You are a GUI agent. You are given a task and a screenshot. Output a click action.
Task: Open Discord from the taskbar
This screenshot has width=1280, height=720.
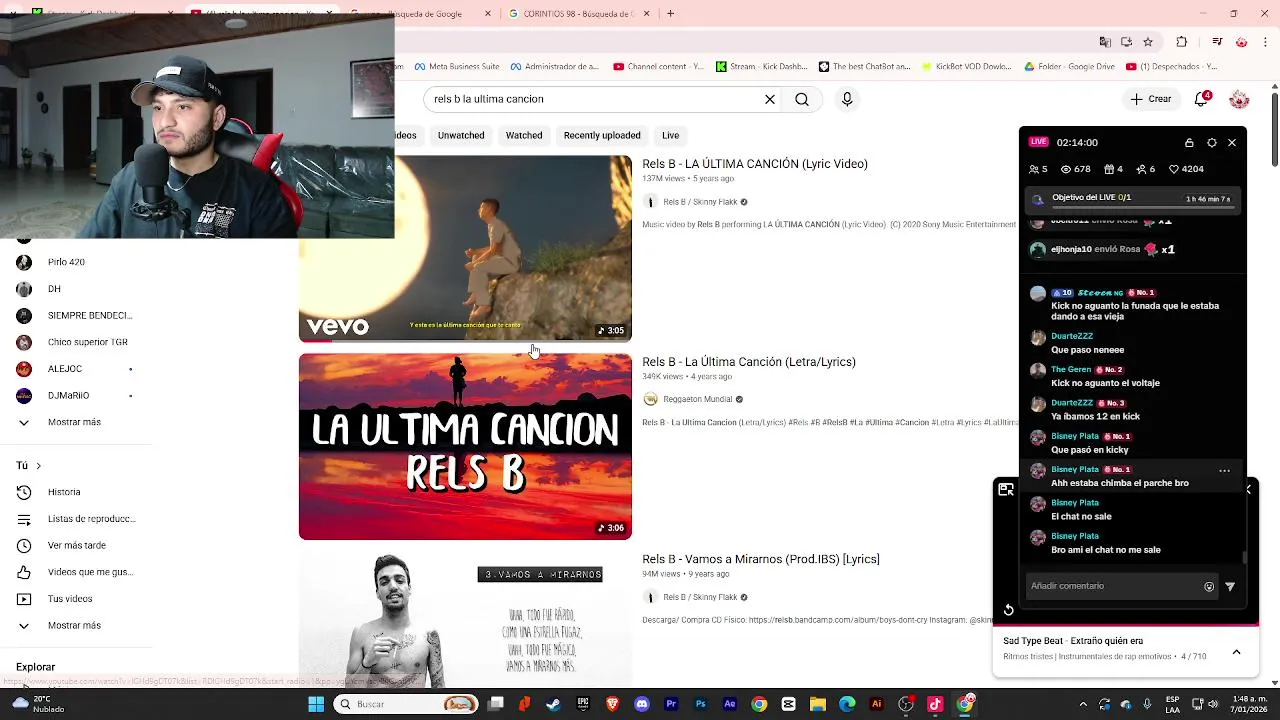[642, 704]
